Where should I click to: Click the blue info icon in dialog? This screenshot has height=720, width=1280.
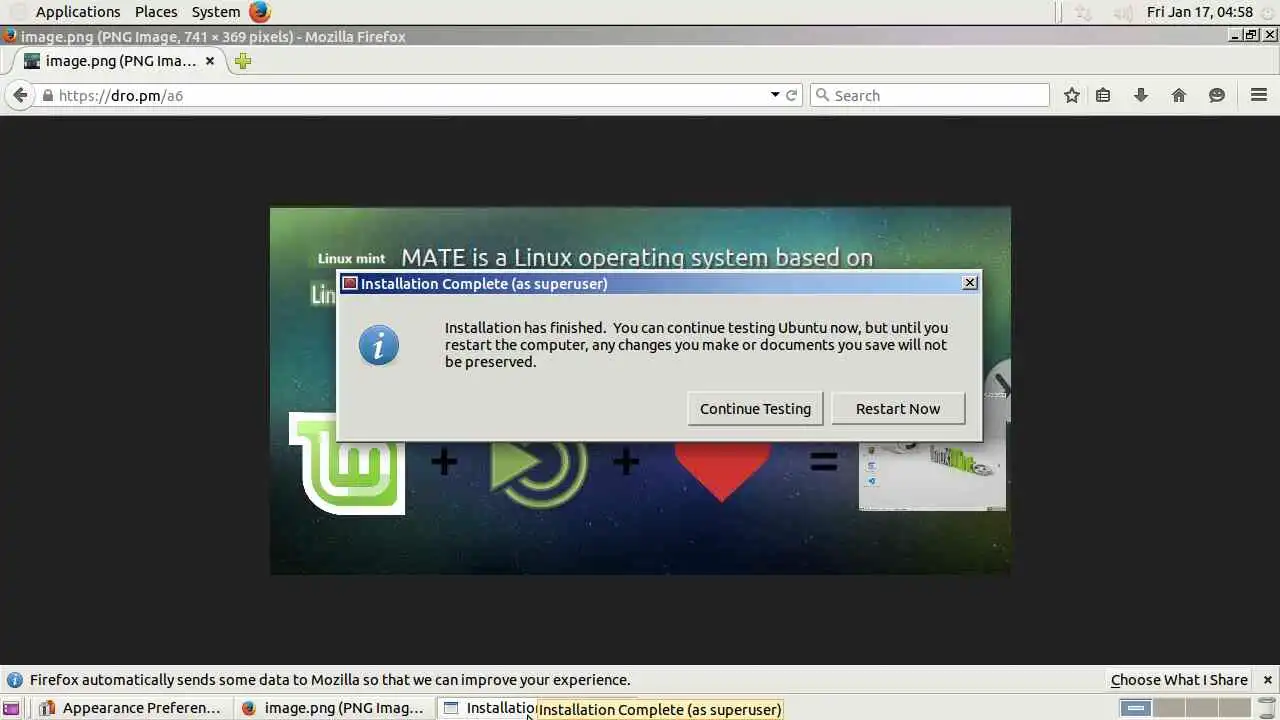pos(379,345)
